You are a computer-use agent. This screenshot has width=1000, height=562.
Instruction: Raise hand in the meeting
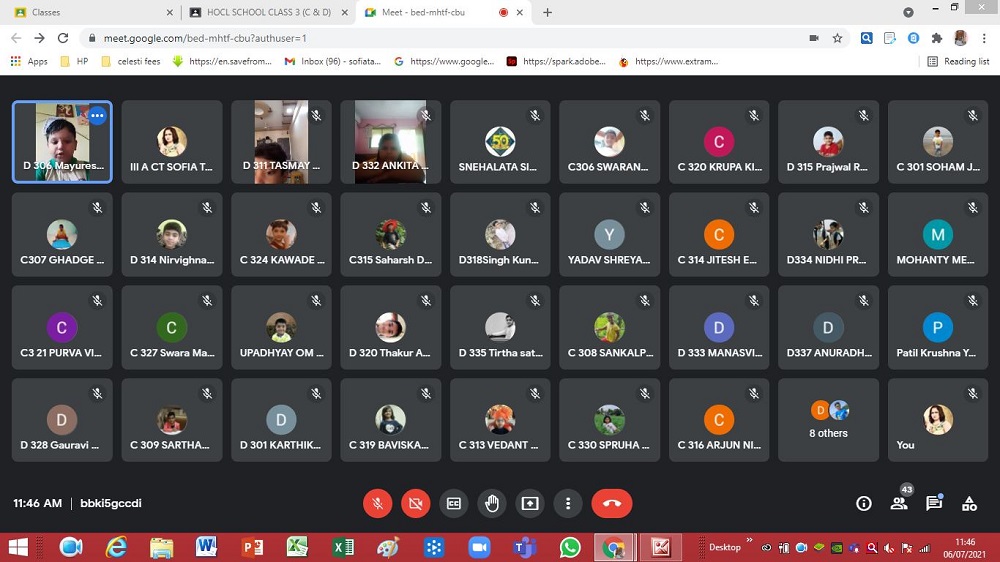point(492,504)
